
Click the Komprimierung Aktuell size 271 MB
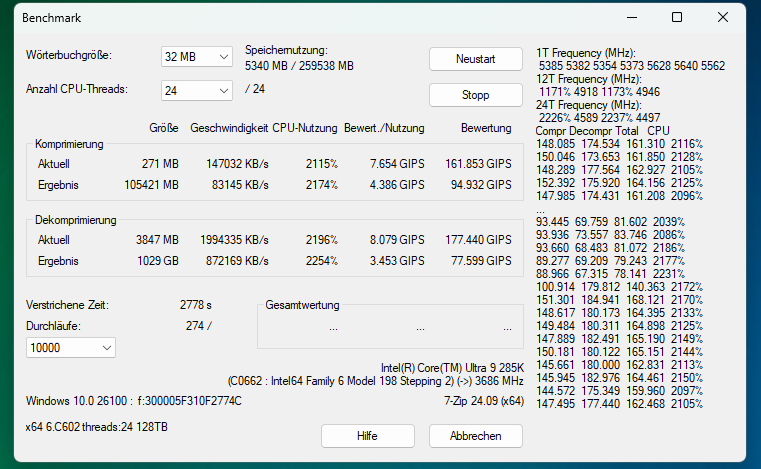point(160,164)
